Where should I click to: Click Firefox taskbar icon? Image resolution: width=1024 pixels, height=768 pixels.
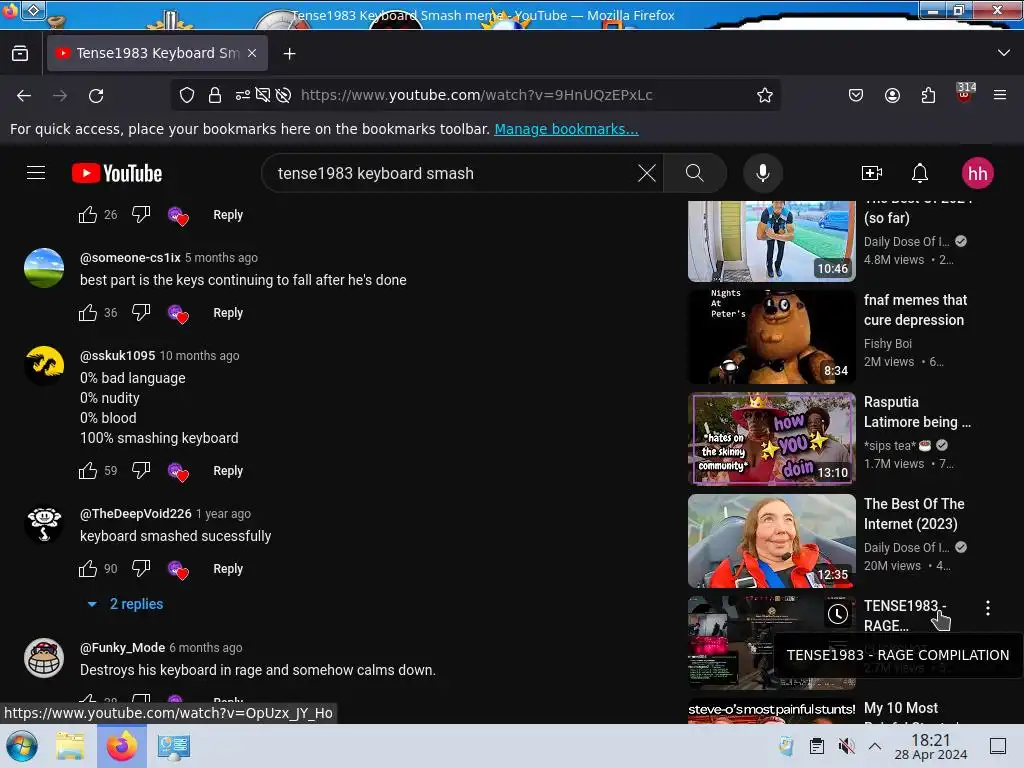pos(122,746)
